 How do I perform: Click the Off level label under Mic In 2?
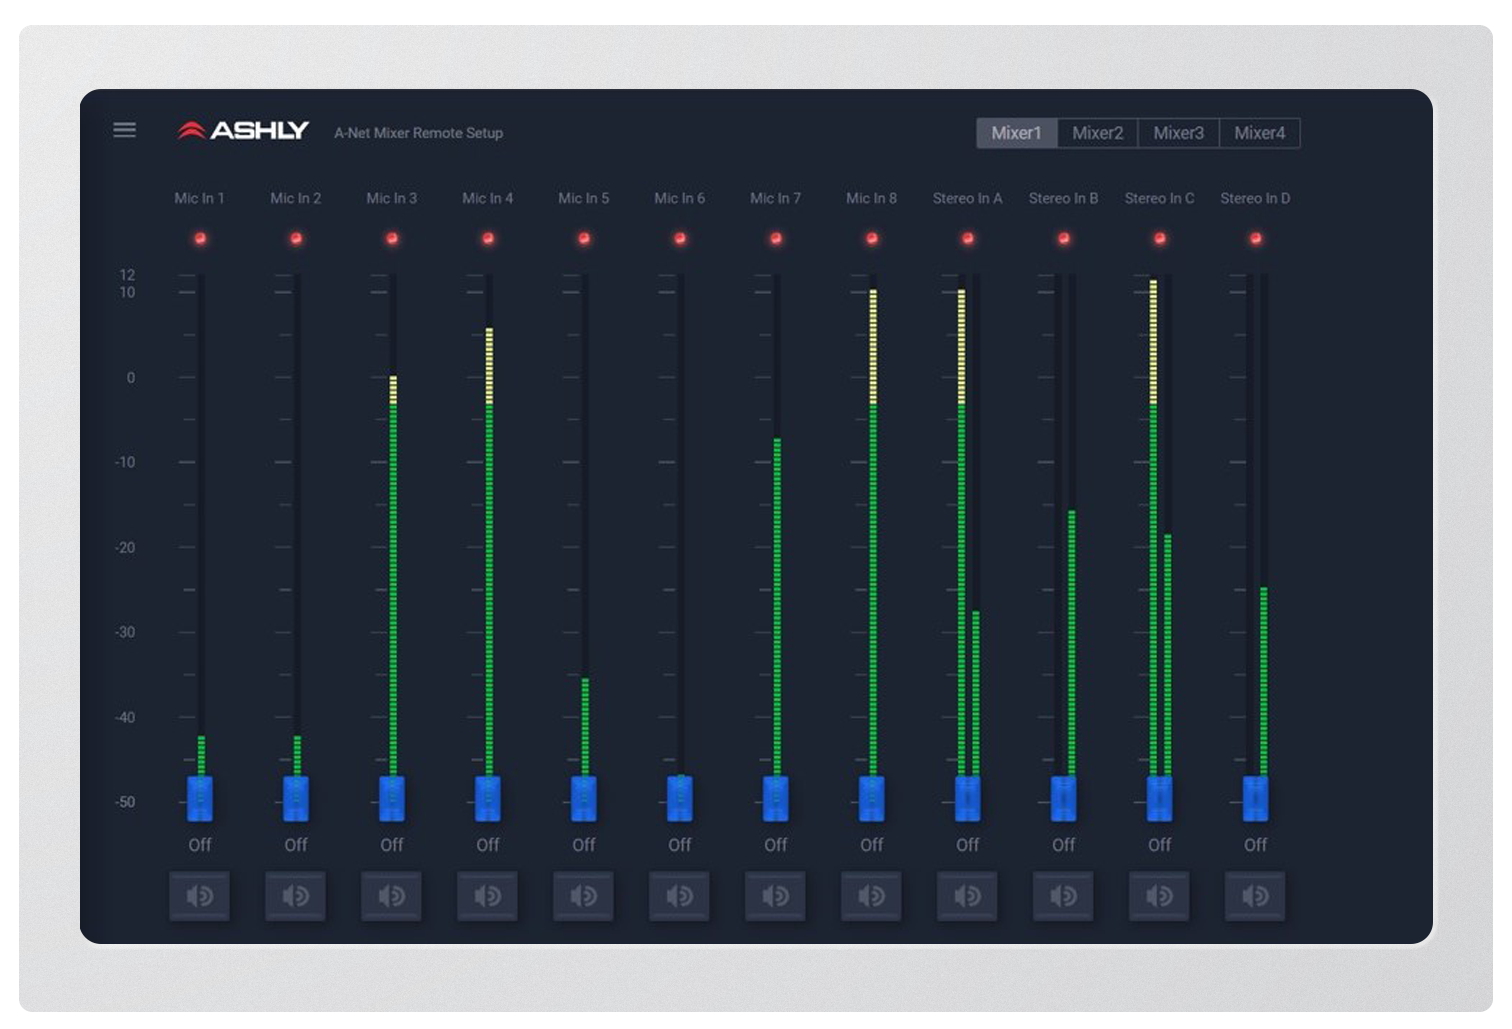[x=296, y=845]
